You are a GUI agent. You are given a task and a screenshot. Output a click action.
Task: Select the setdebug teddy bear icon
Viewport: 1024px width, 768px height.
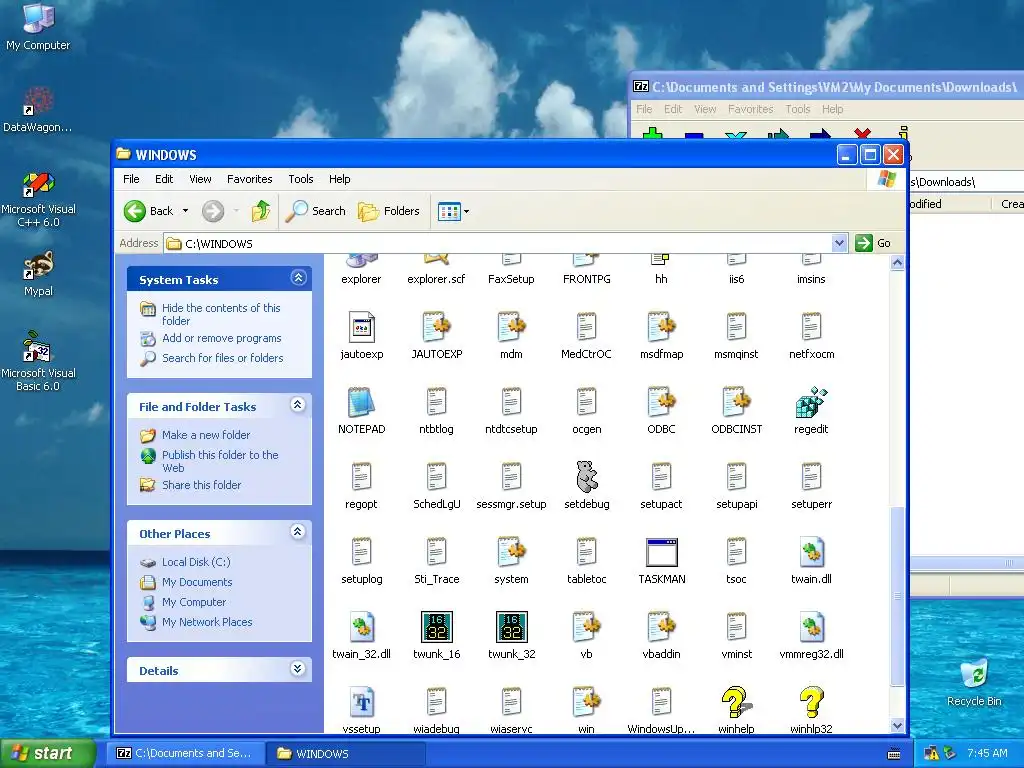[586, 477]
